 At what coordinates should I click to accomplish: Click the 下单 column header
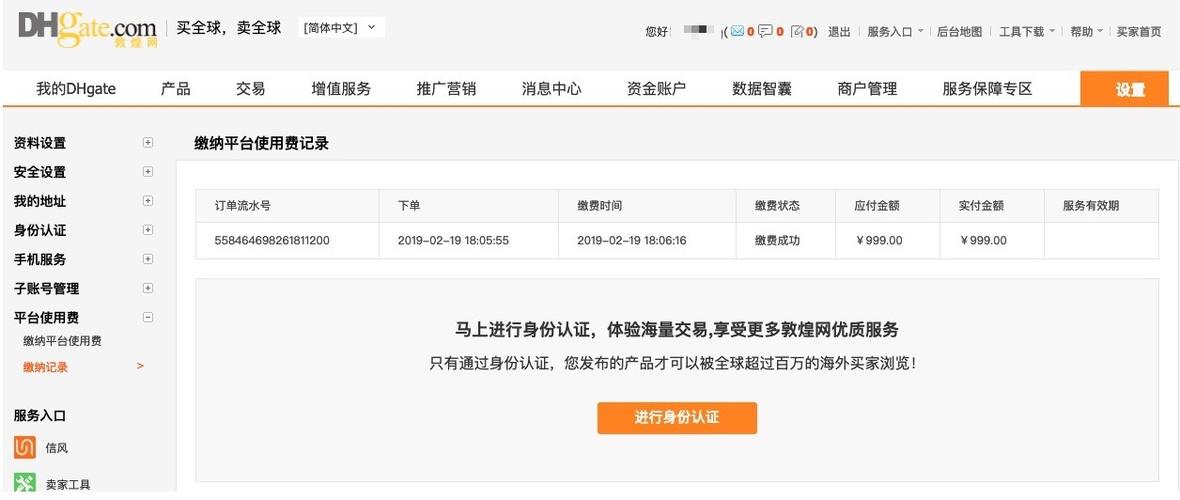(409, 206)
